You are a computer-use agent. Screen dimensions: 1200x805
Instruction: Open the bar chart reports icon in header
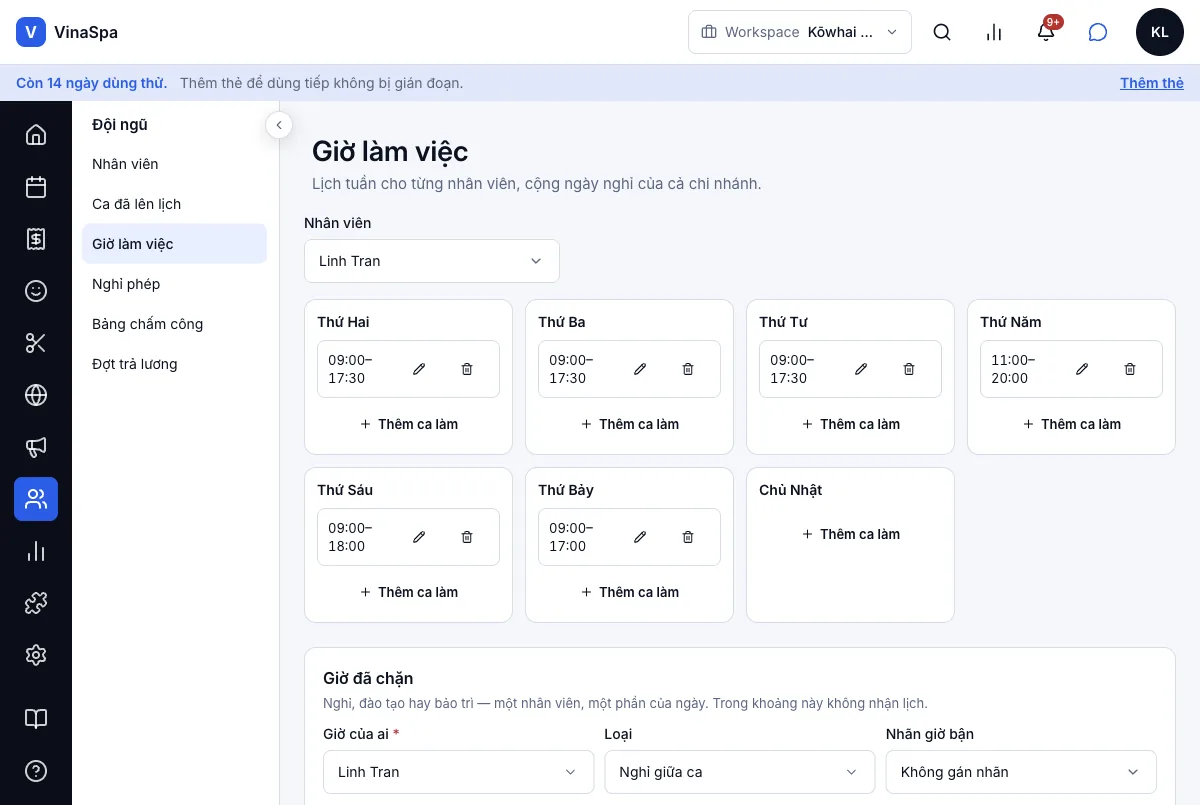pos(994,32)
